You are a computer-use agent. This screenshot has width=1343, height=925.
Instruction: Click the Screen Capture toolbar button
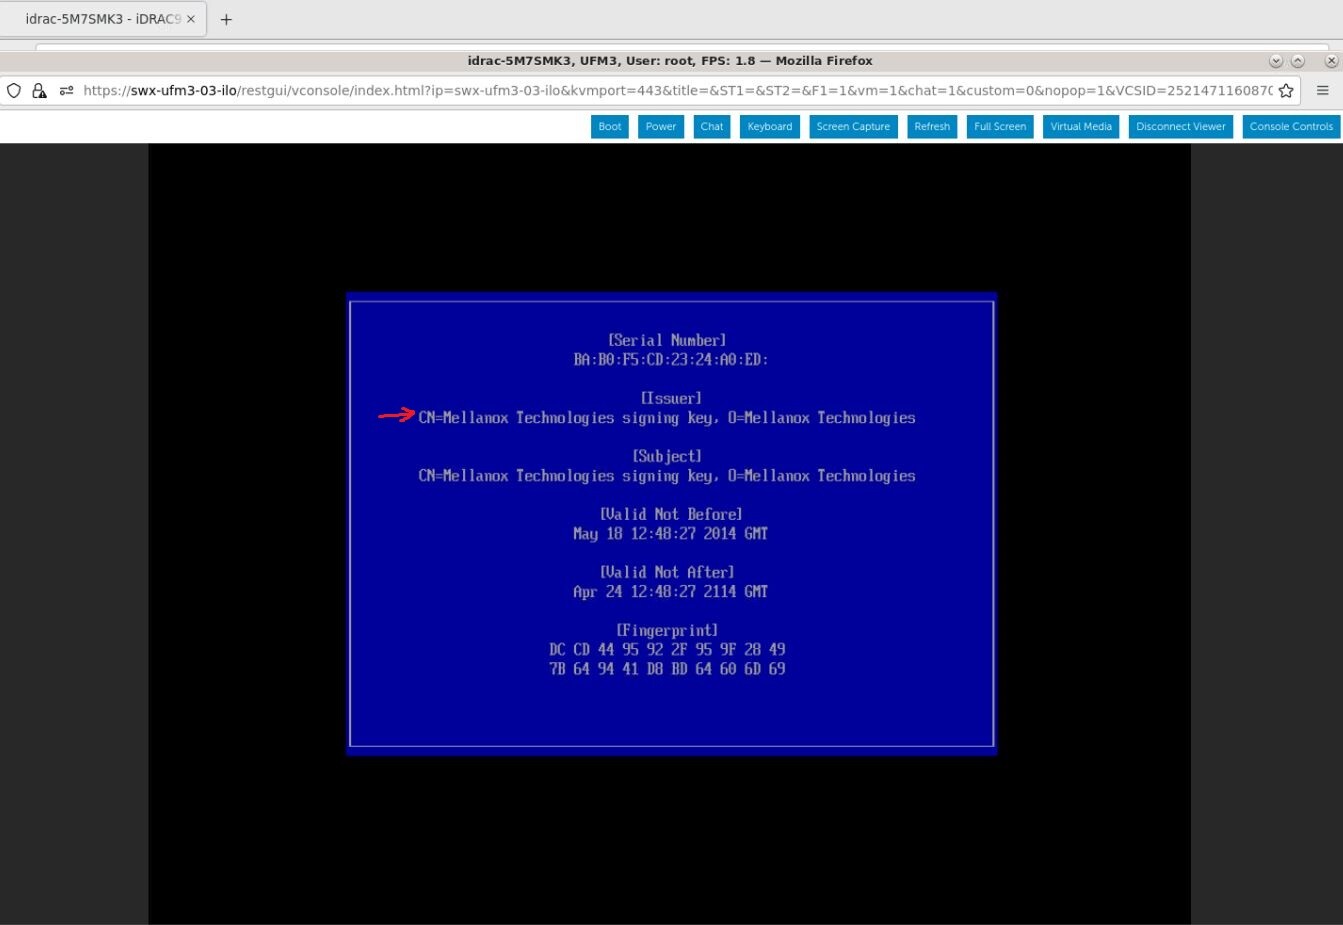pos(852,126)
